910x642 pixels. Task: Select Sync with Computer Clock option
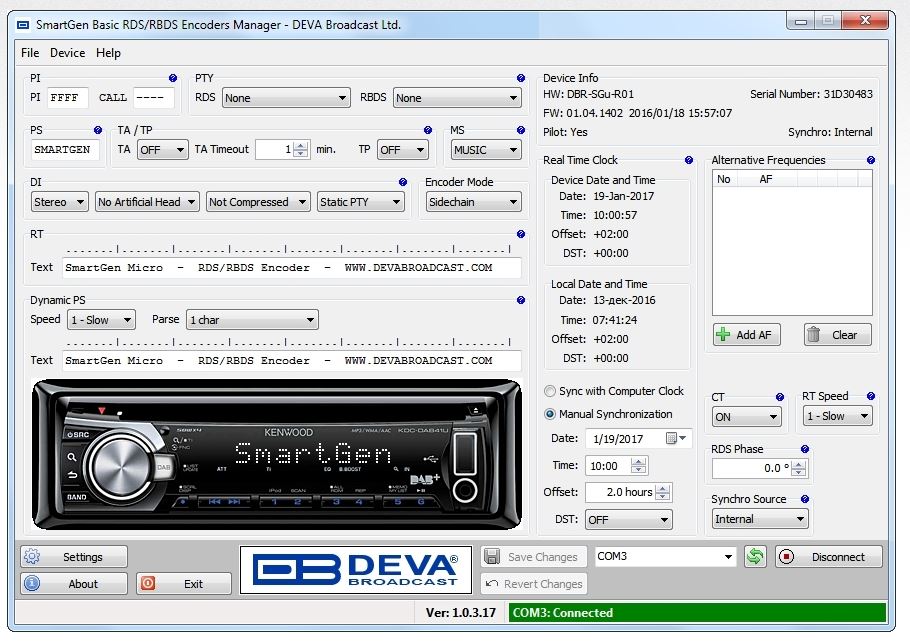pos(550,391)
